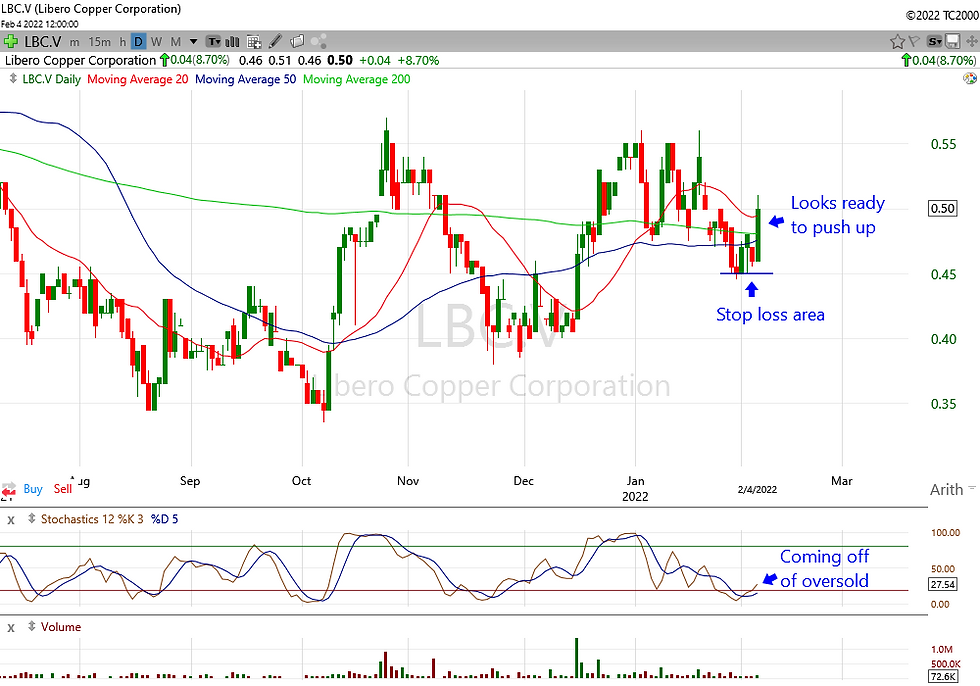The image size is (980, 686).
Task: Click the Stochastics pane reorder handle
Action: pyautogui.click(x=31, y=519)
